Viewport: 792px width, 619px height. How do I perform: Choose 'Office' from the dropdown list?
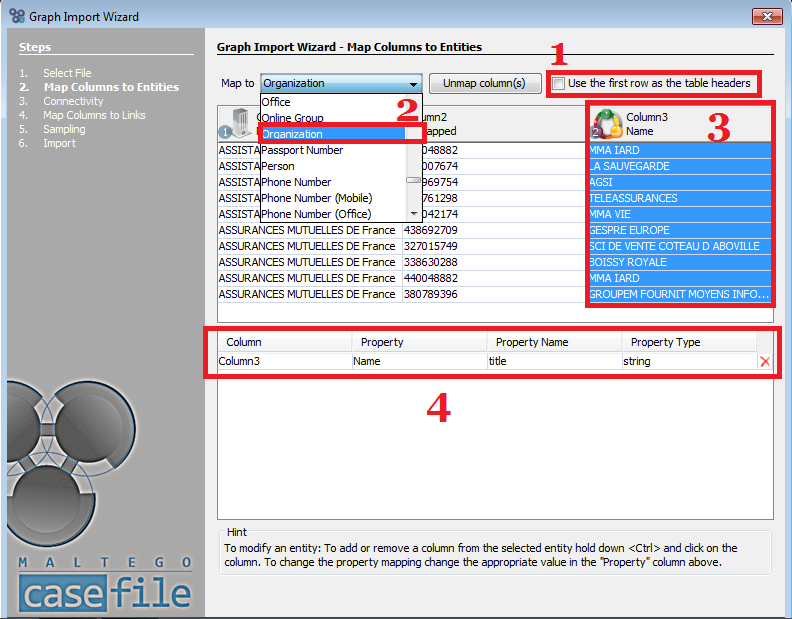click(333, 102)
